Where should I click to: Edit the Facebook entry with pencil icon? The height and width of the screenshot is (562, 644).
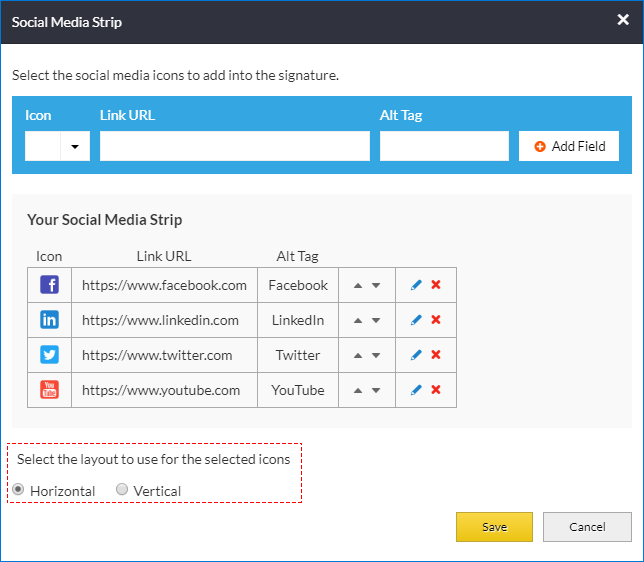[416, 285]
